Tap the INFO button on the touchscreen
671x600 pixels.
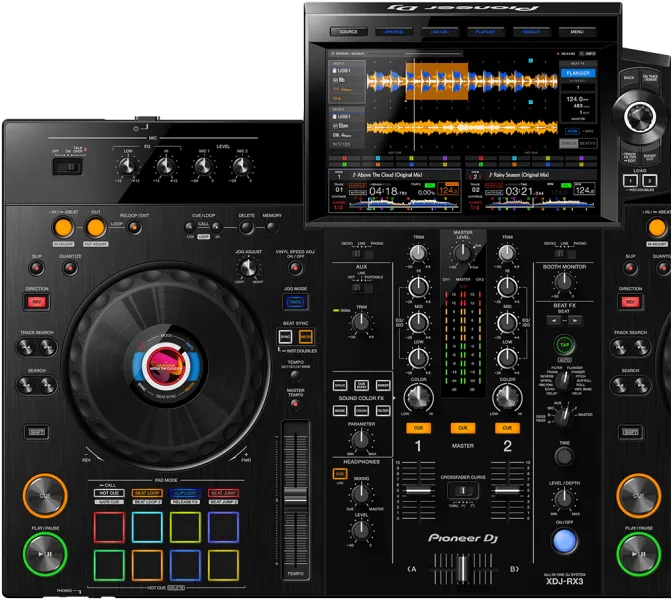[x=588, y=53]
